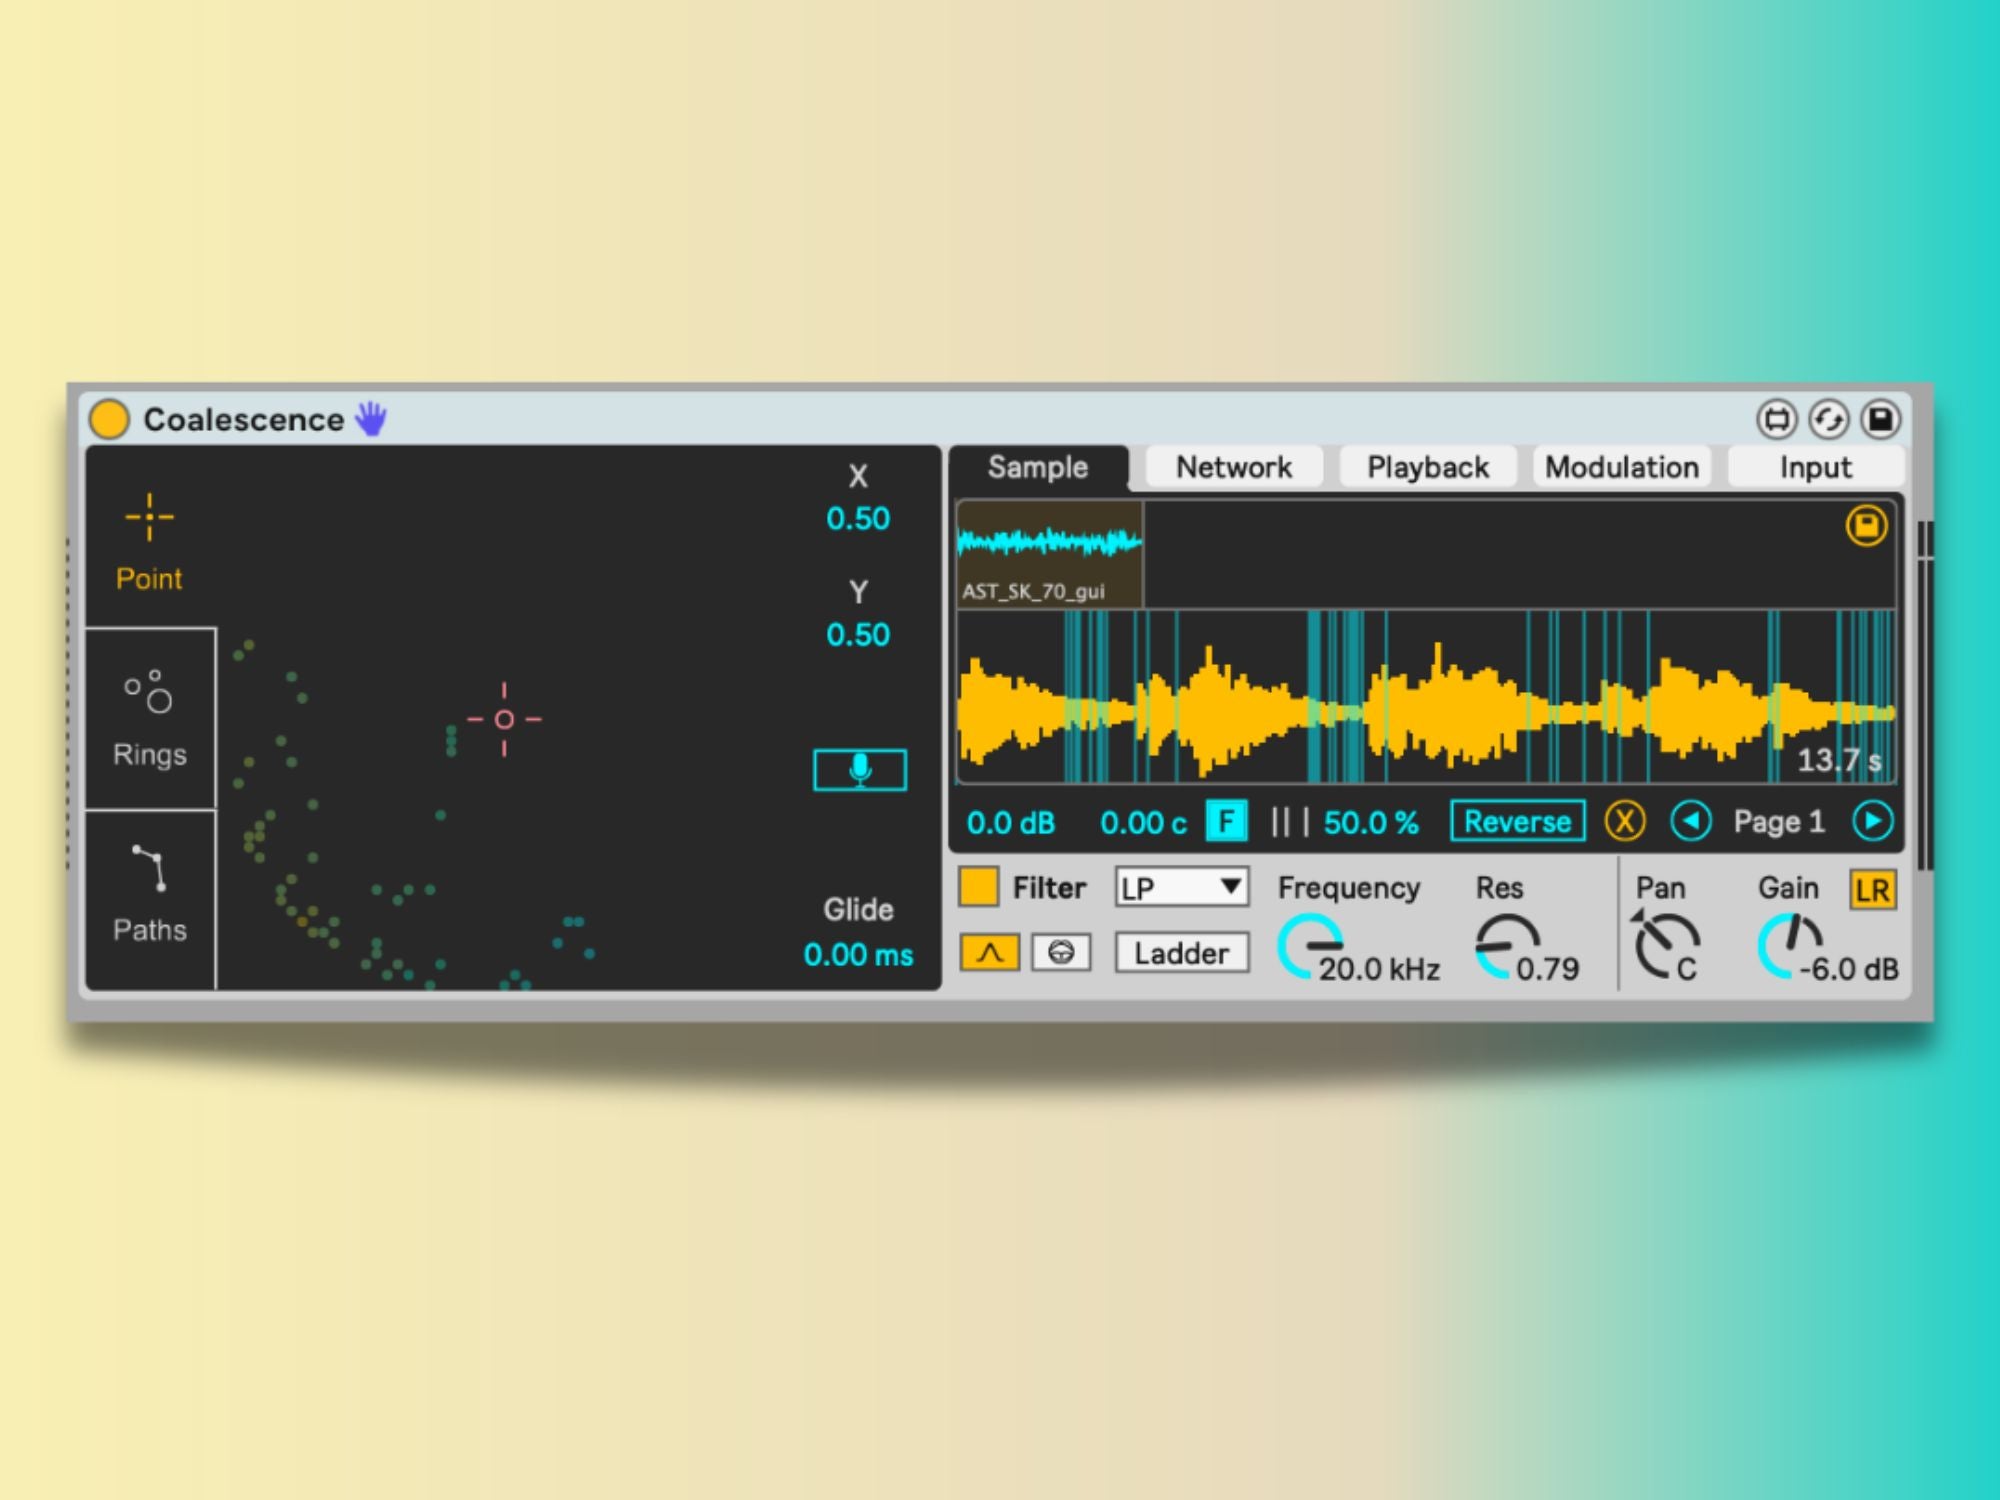Click the hot-swap preset circular arrows icon

[1828, 419]
